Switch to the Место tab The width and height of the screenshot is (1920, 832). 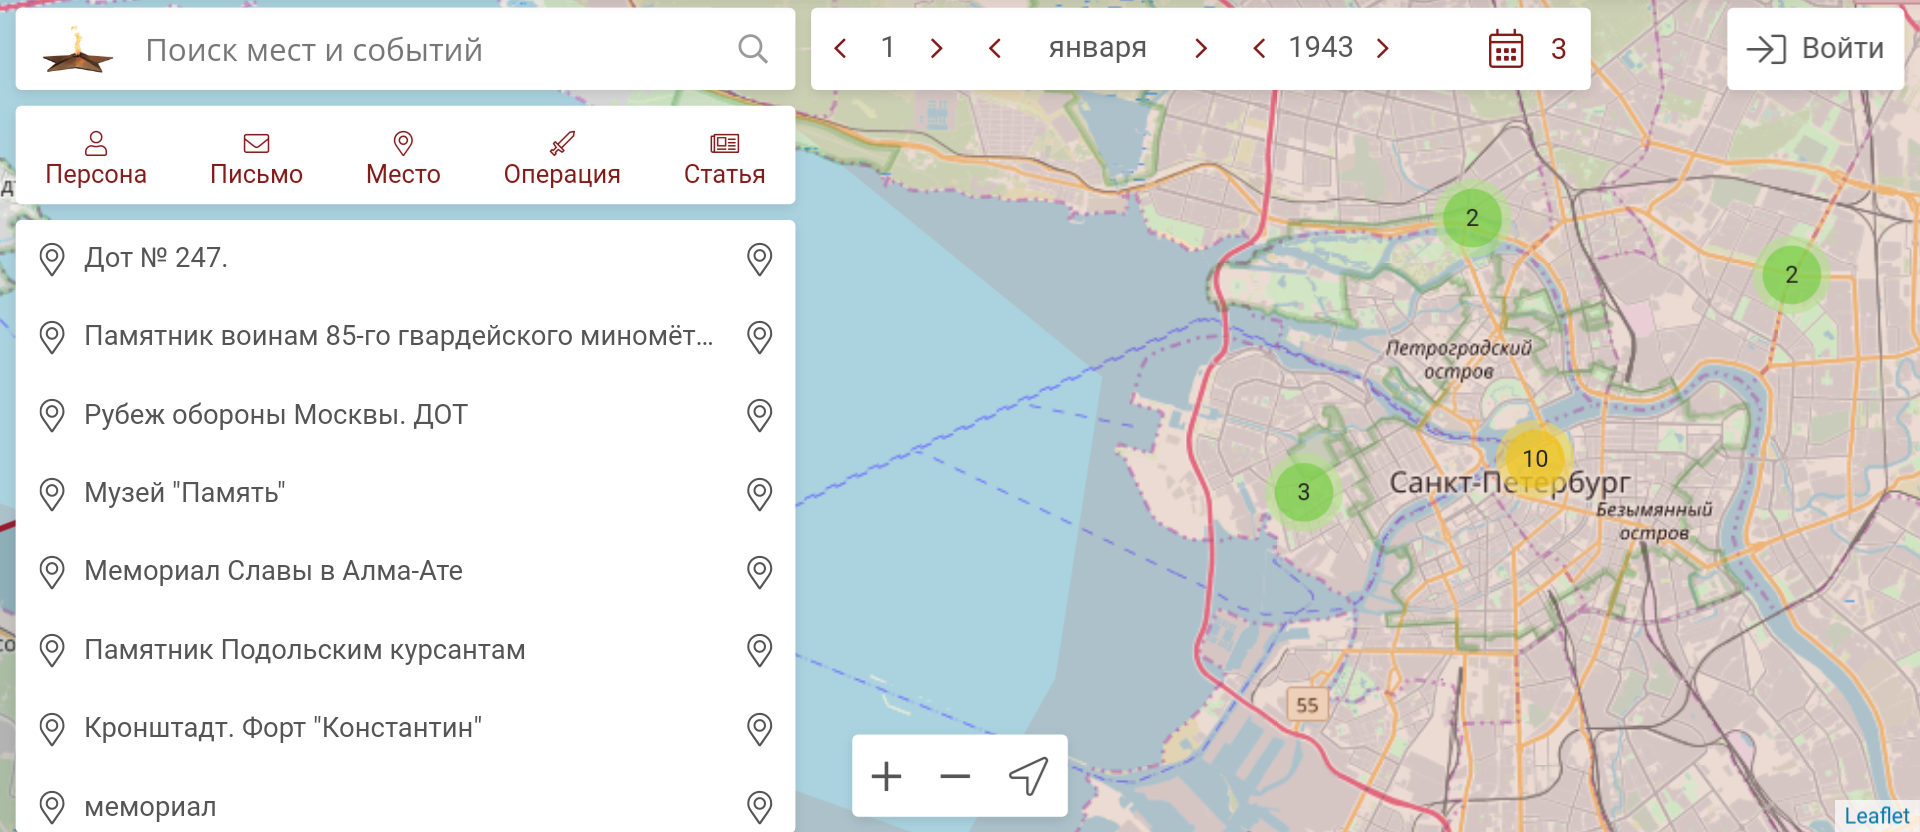403,158
